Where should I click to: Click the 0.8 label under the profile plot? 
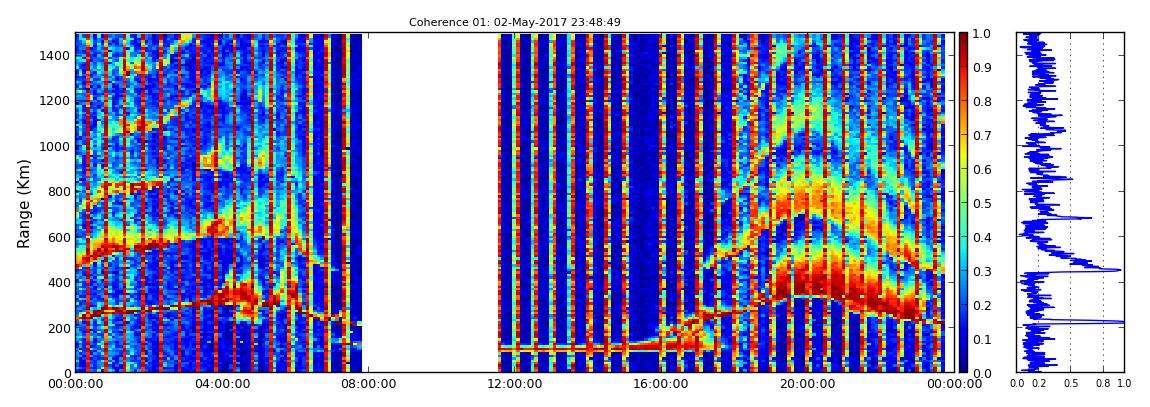coord(1104,384)
